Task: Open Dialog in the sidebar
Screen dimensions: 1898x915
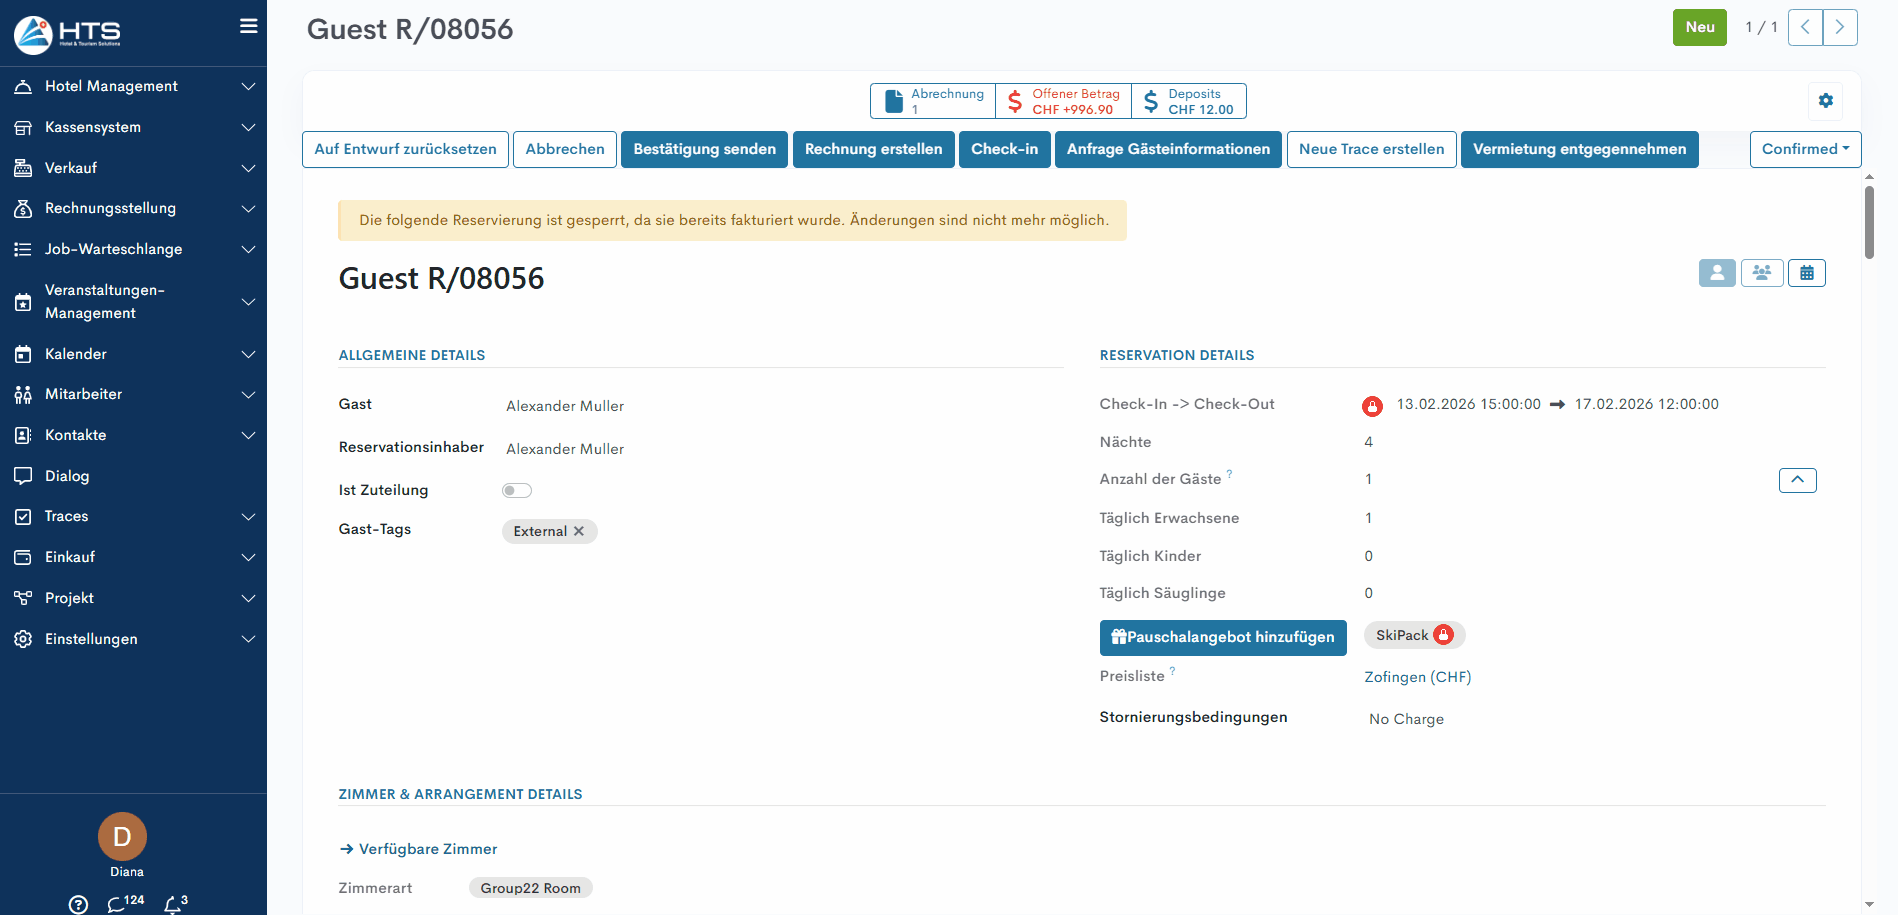Action: [67, 476]
